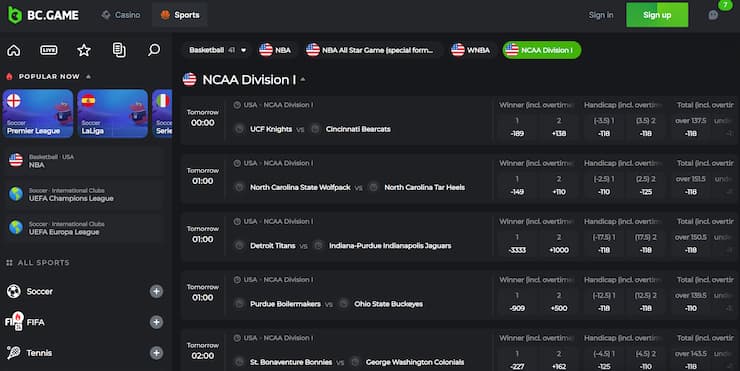Collapse the Popular Now section

click(x=88, y=76)
